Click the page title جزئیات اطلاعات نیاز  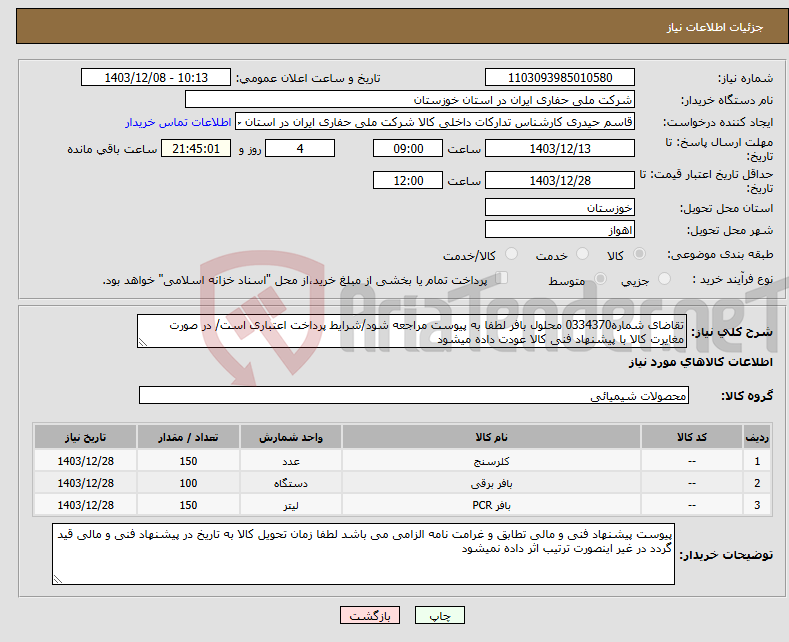tap(715, 27)
